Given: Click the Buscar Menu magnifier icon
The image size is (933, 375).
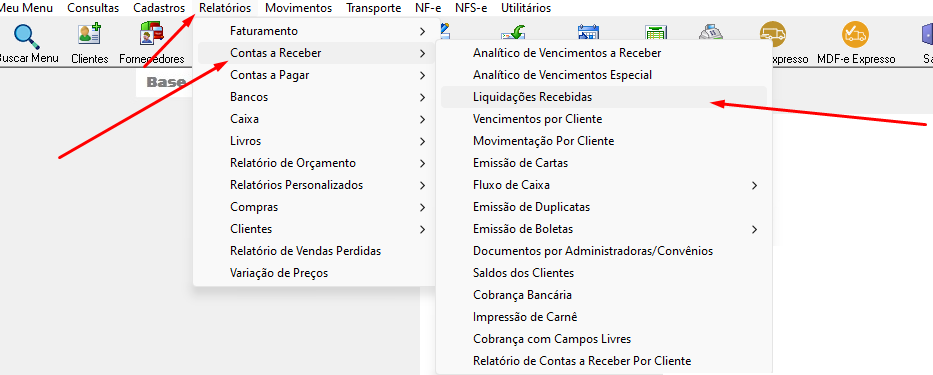Looking at the screenshot, I should (27, 36).
